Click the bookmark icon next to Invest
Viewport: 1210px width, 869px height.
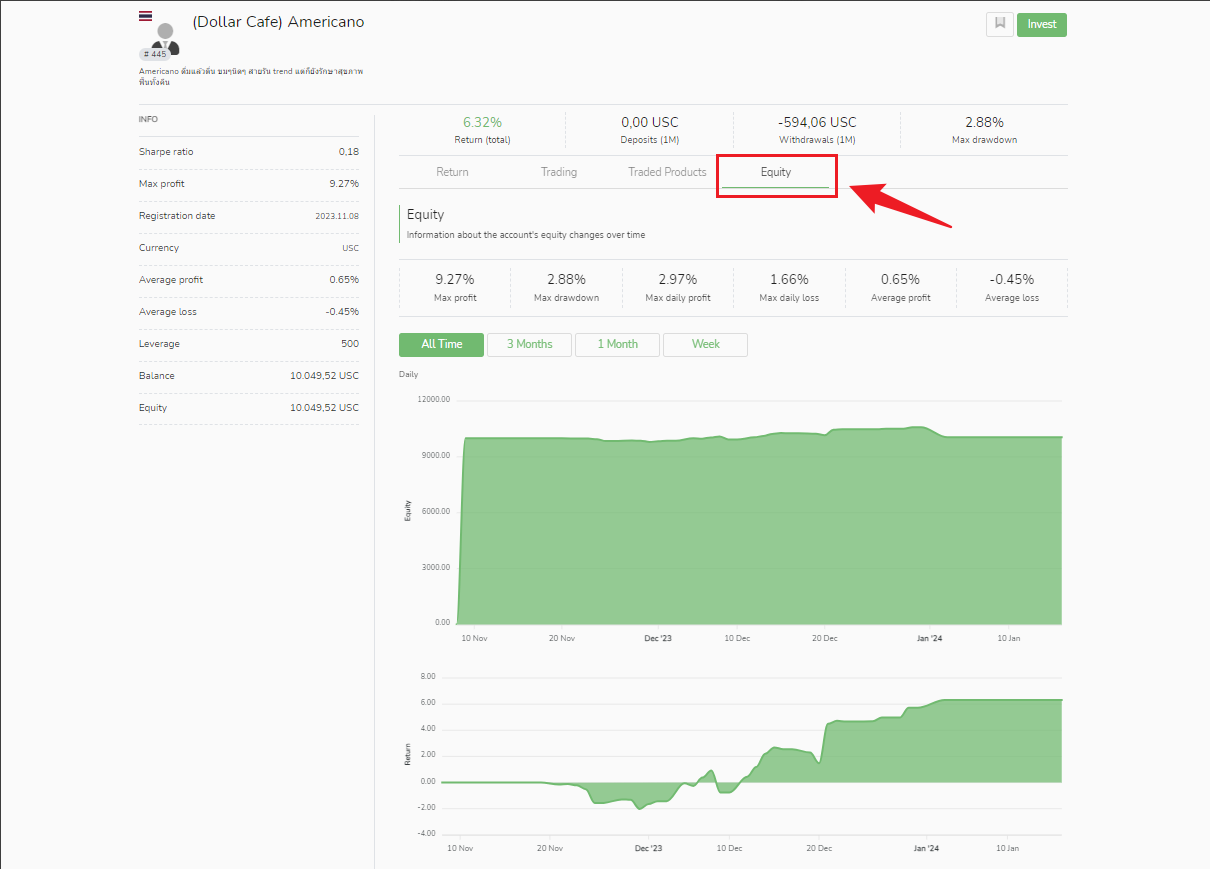tap(999, 24)
